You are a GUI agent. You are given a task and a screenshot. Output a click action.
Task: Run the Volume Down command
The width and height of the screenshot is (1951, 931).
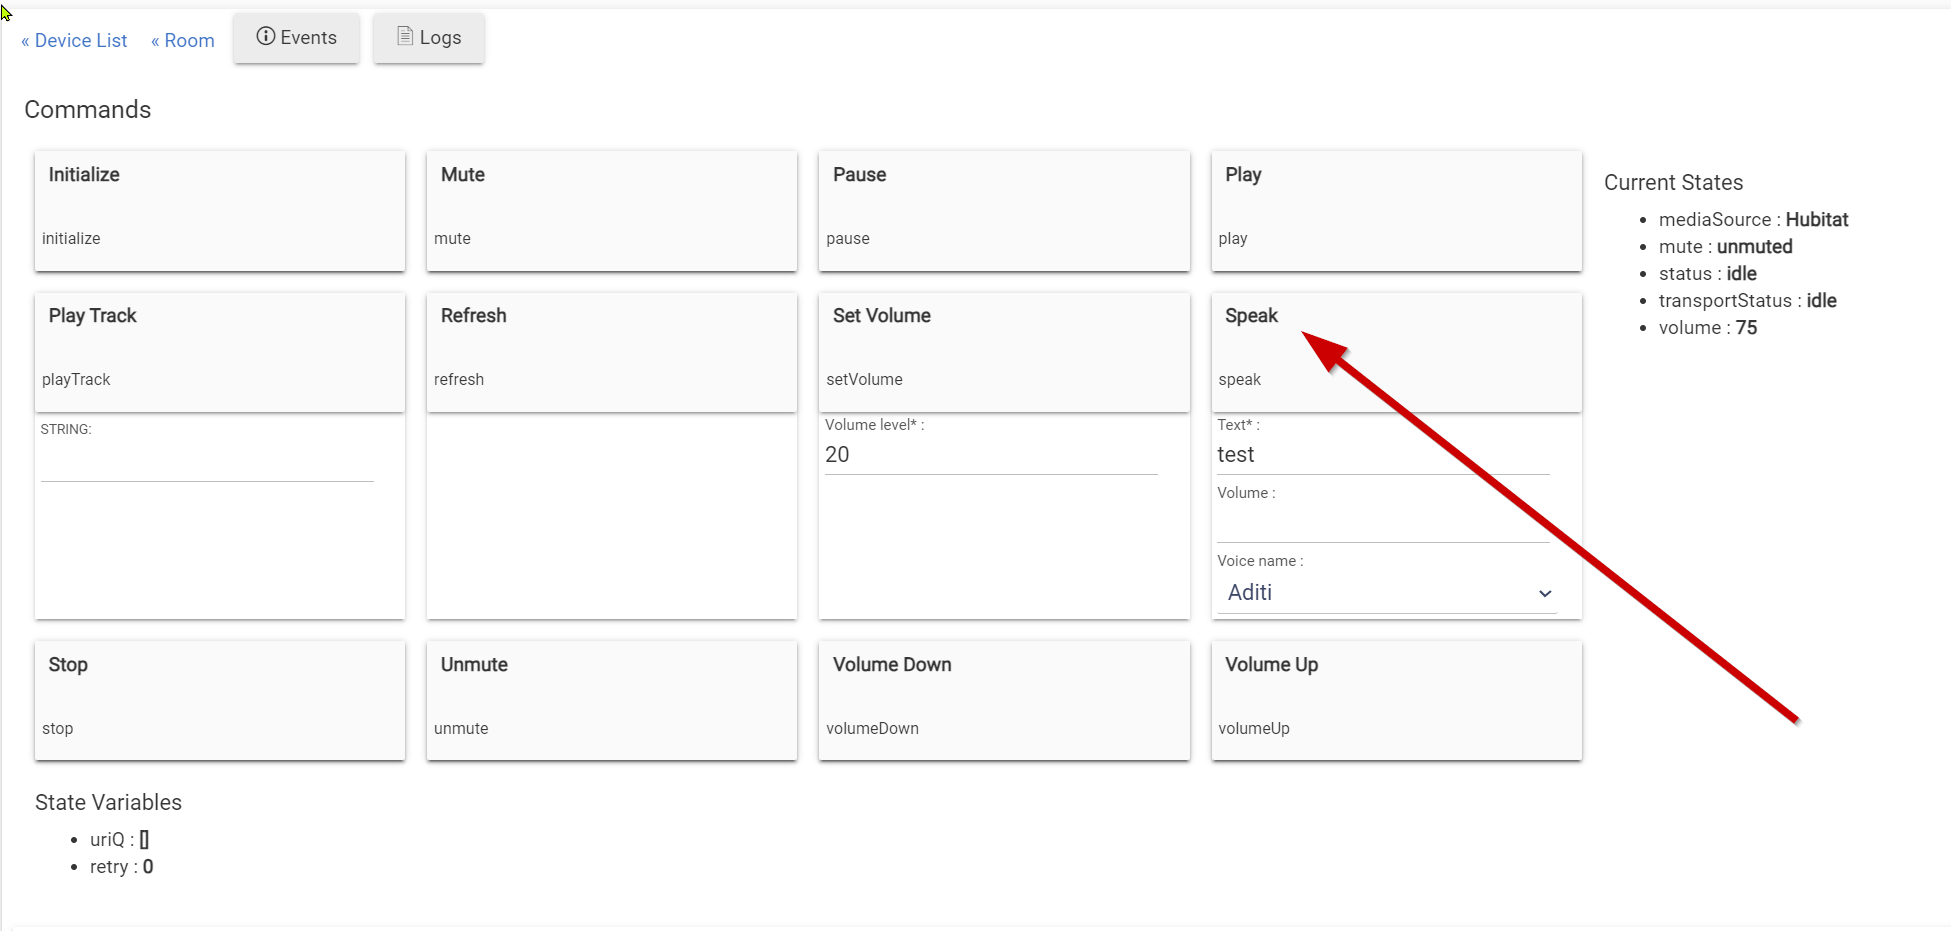click(1004, 701)
